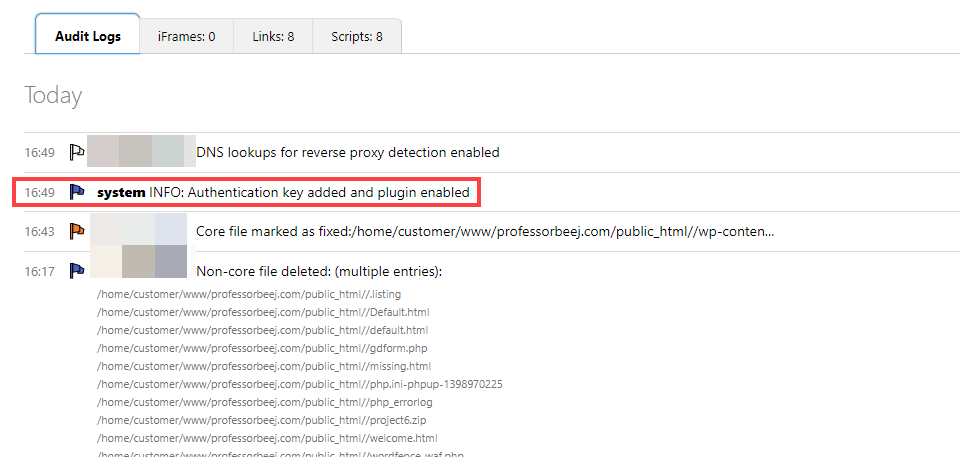Open the iFrames: 0 tab
960x457 pixels.
tap(186, 36)
